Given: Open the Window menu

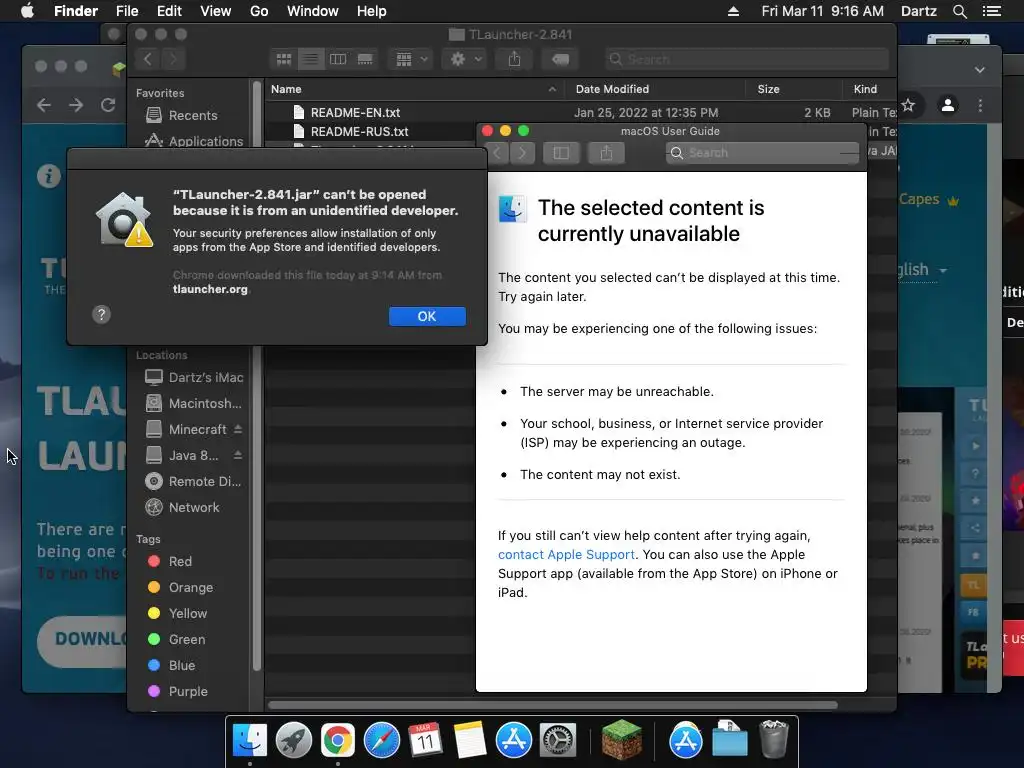Looking at the screenshot, I should pos(313,11).
